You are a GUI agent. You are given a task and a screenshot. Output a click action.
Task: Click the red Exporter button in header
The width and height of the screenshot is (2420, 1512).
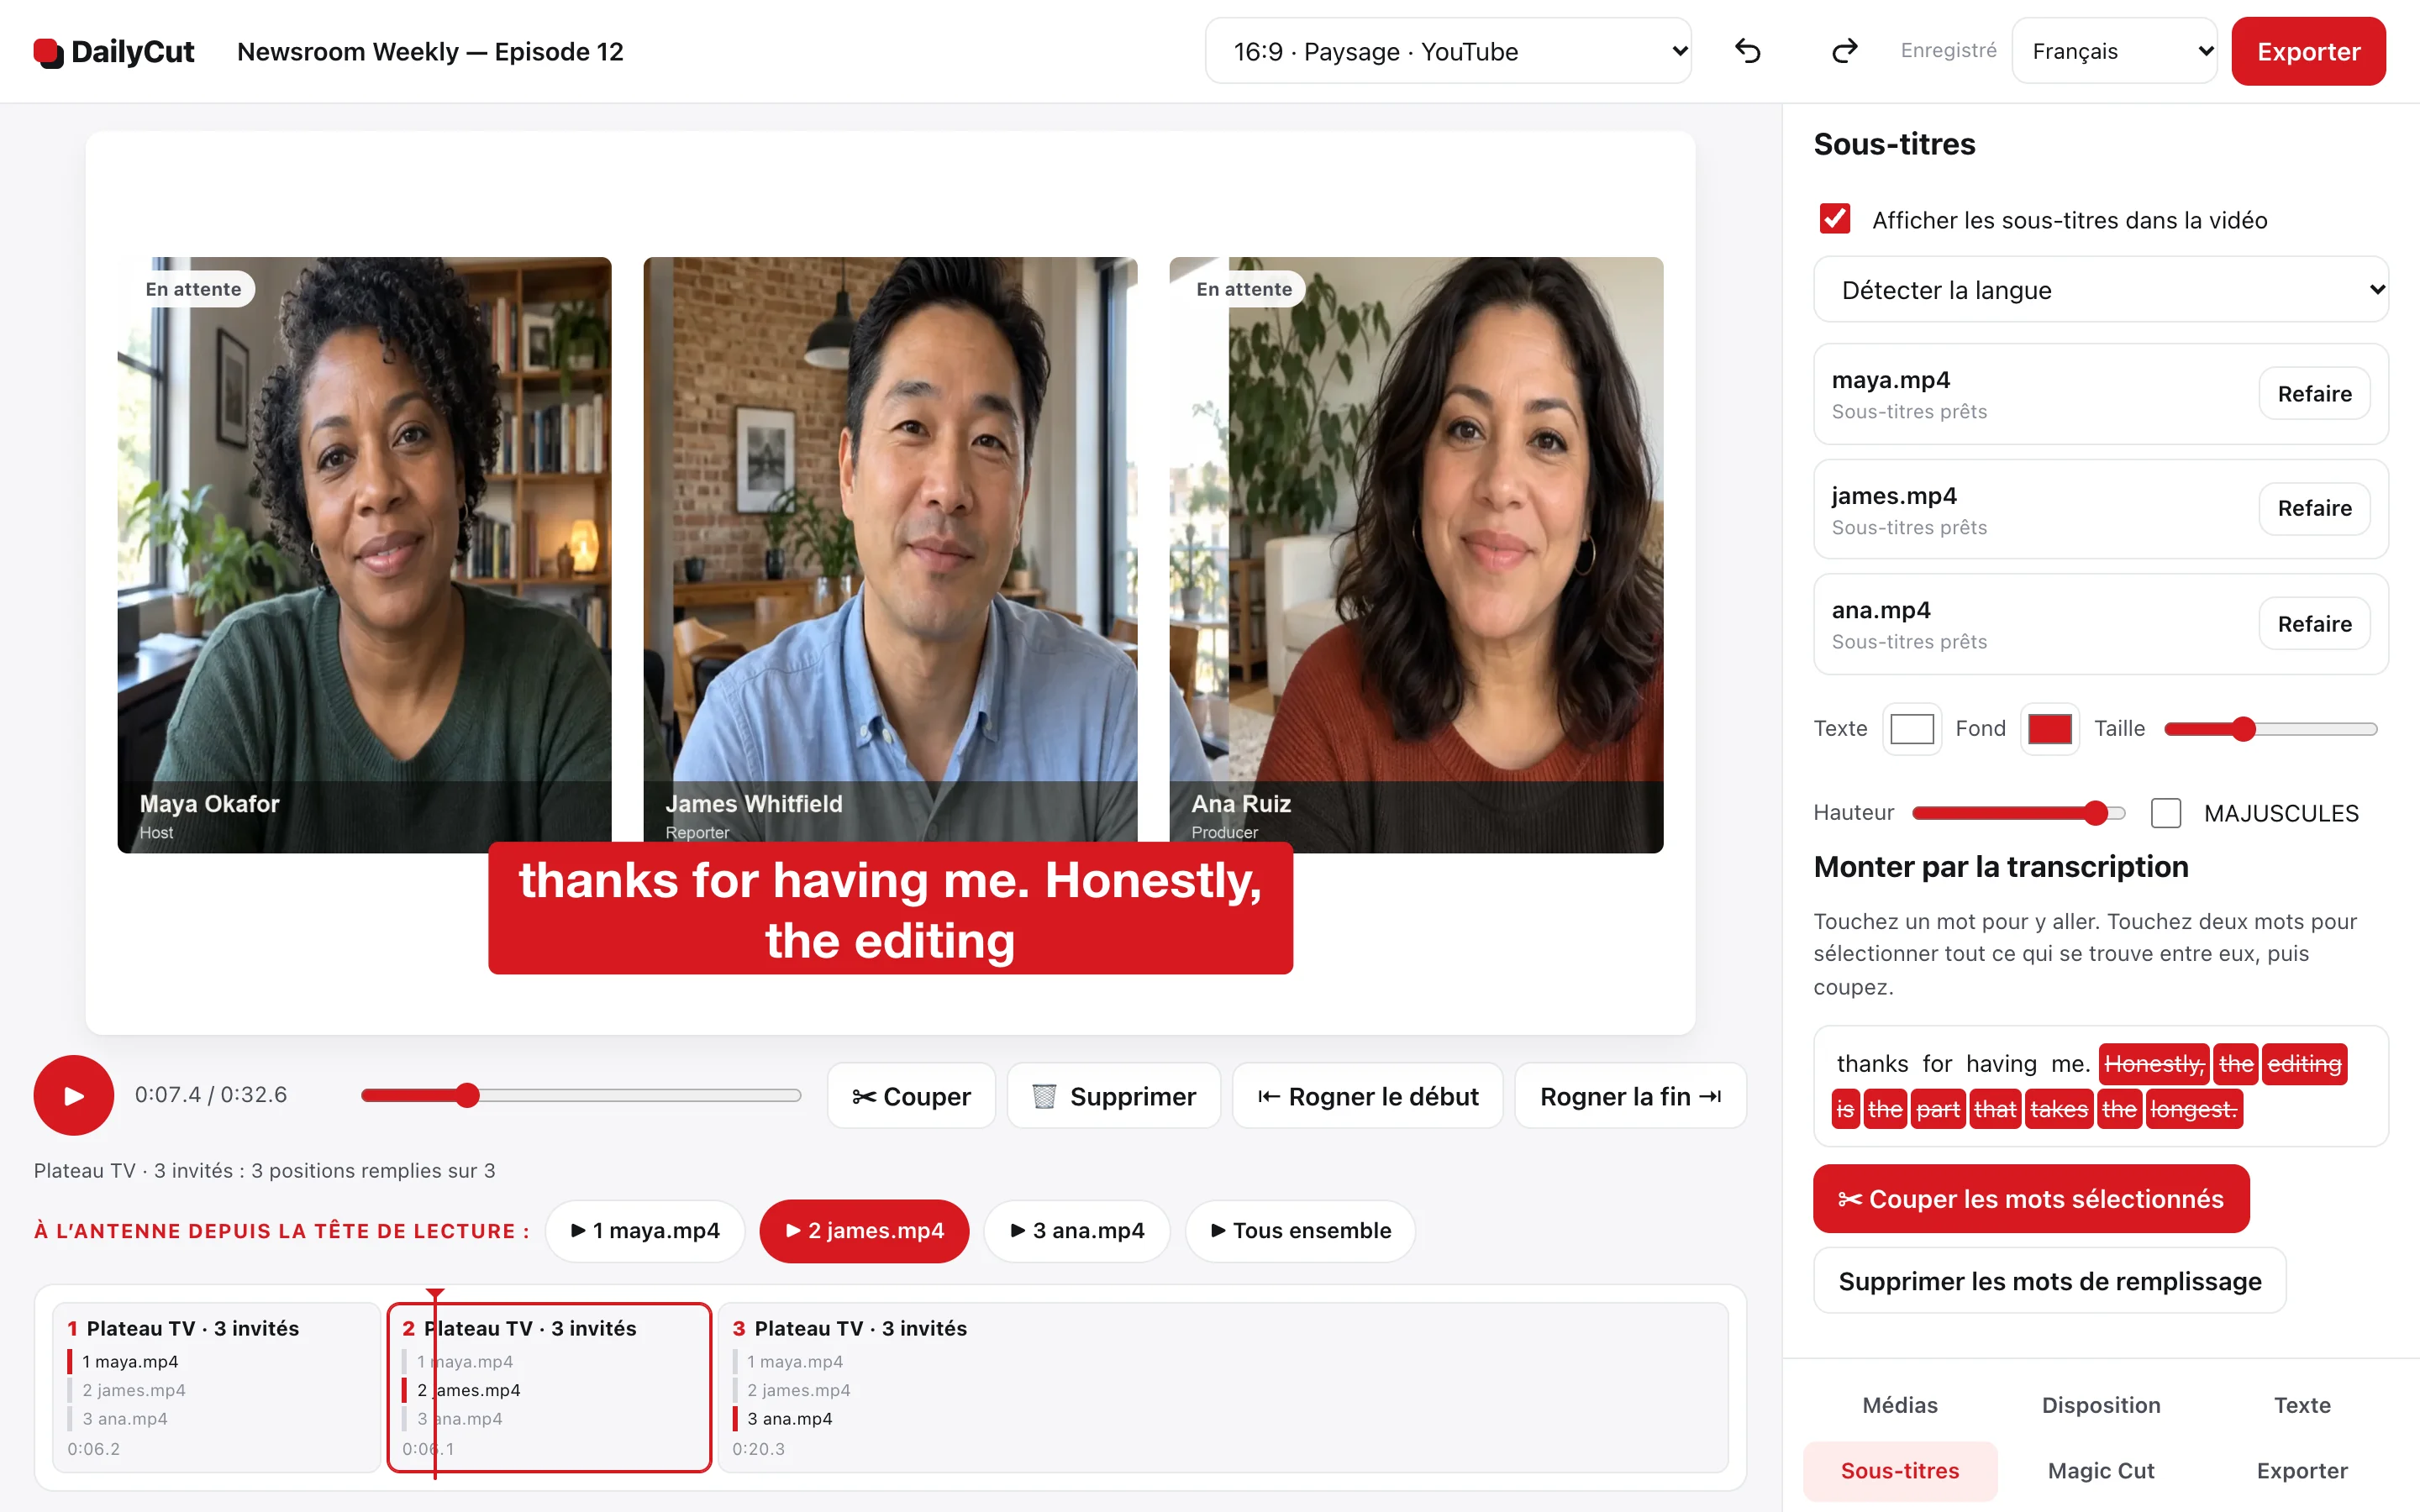tap(2308, 51)
